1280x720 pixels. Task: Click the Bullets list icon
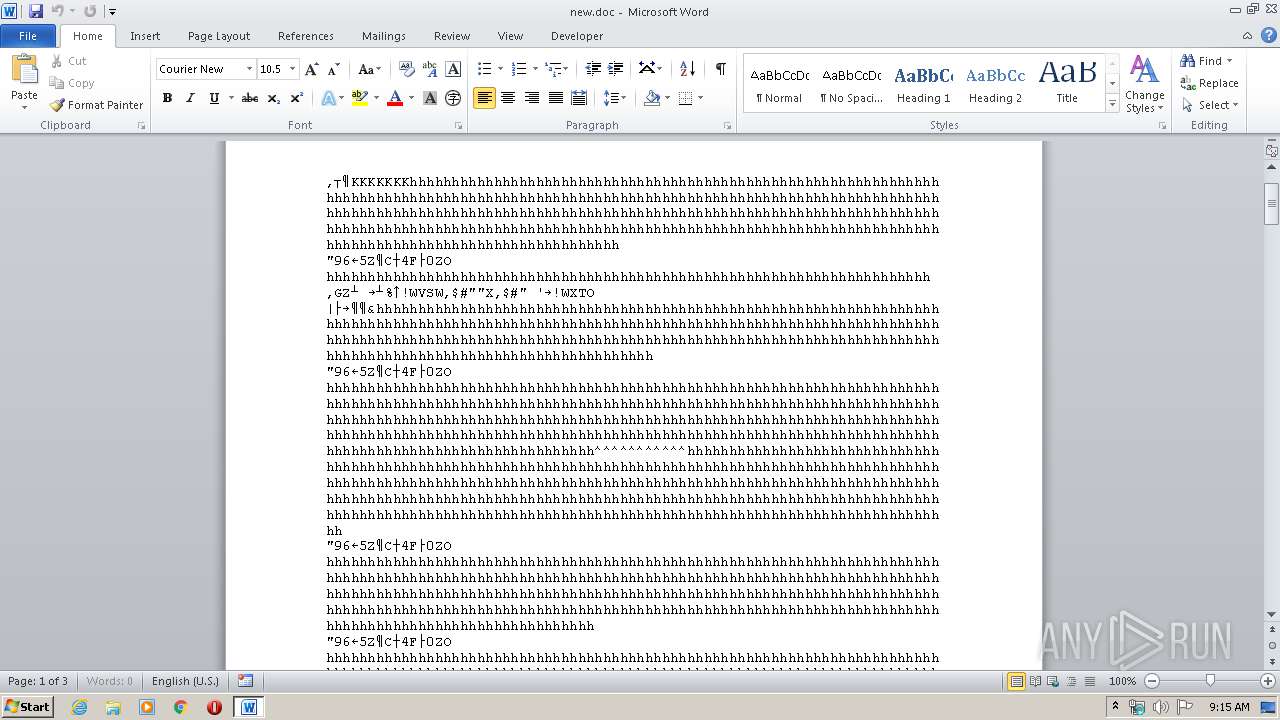point(484,69)
